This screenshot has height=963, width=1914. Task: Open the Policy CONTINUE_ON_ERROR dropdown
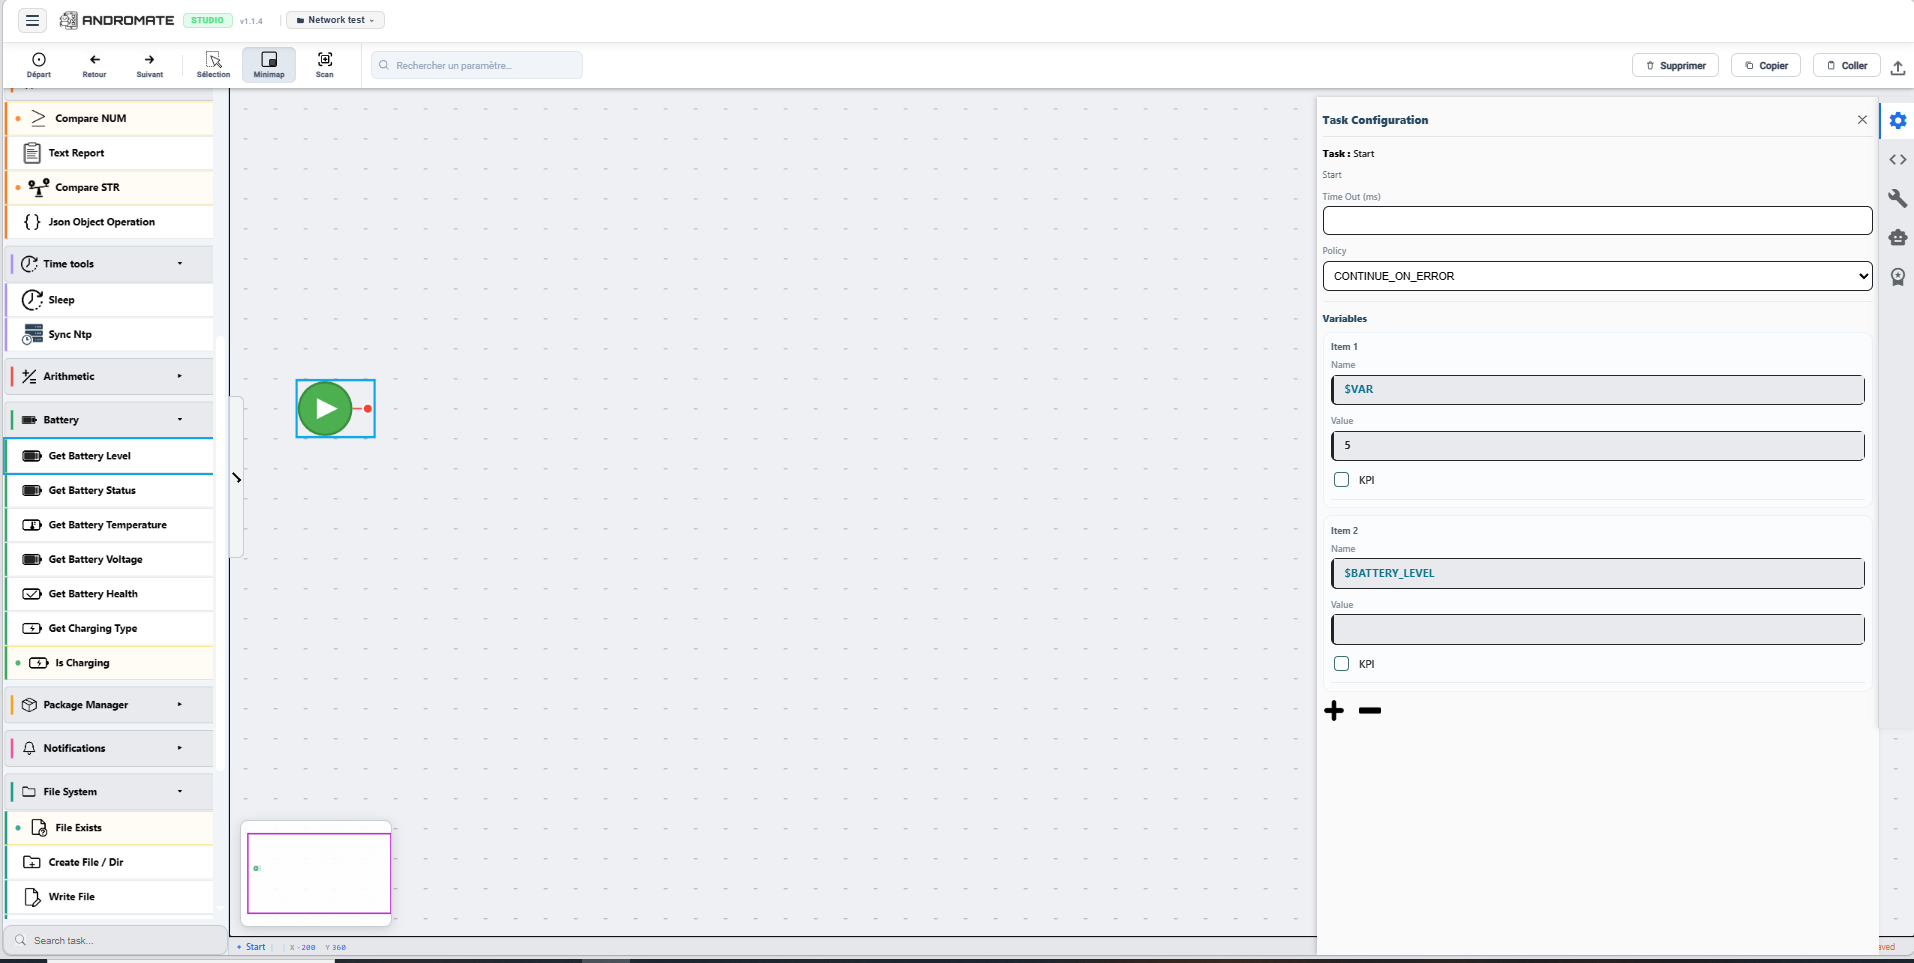[1597, 276]
